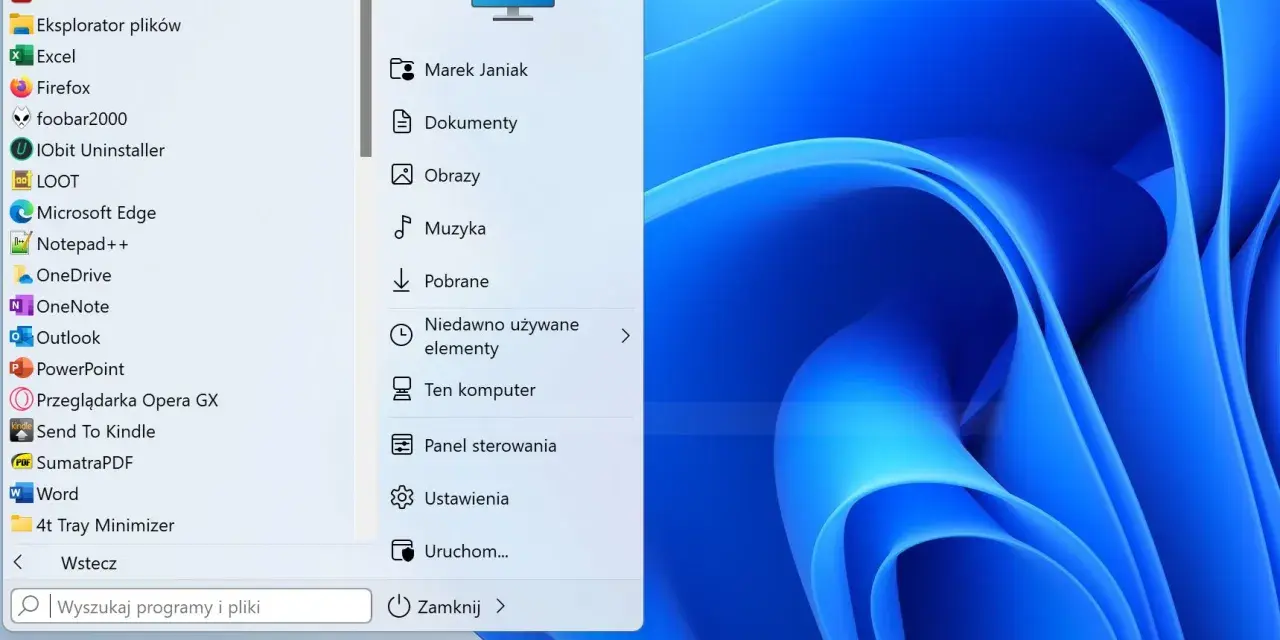
Task: Click the Obrazy label
Action: coord(452,175)
